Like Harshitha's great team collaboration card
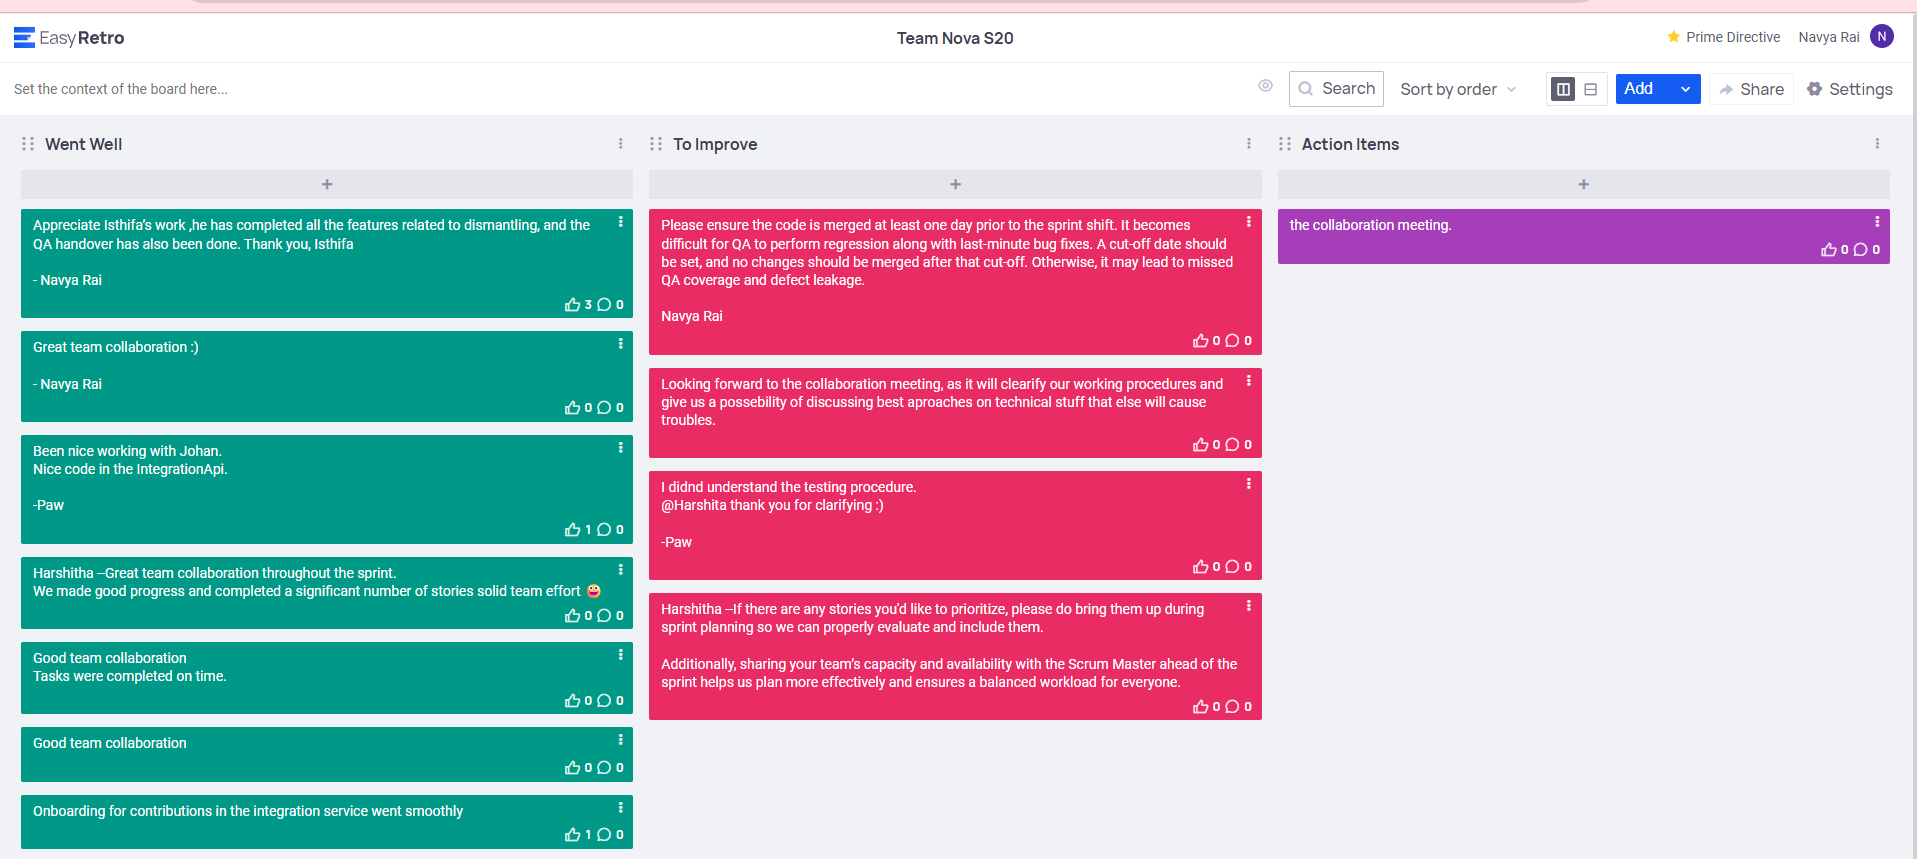The height and width of the screenshot is (859, 1917). [573, 616]
